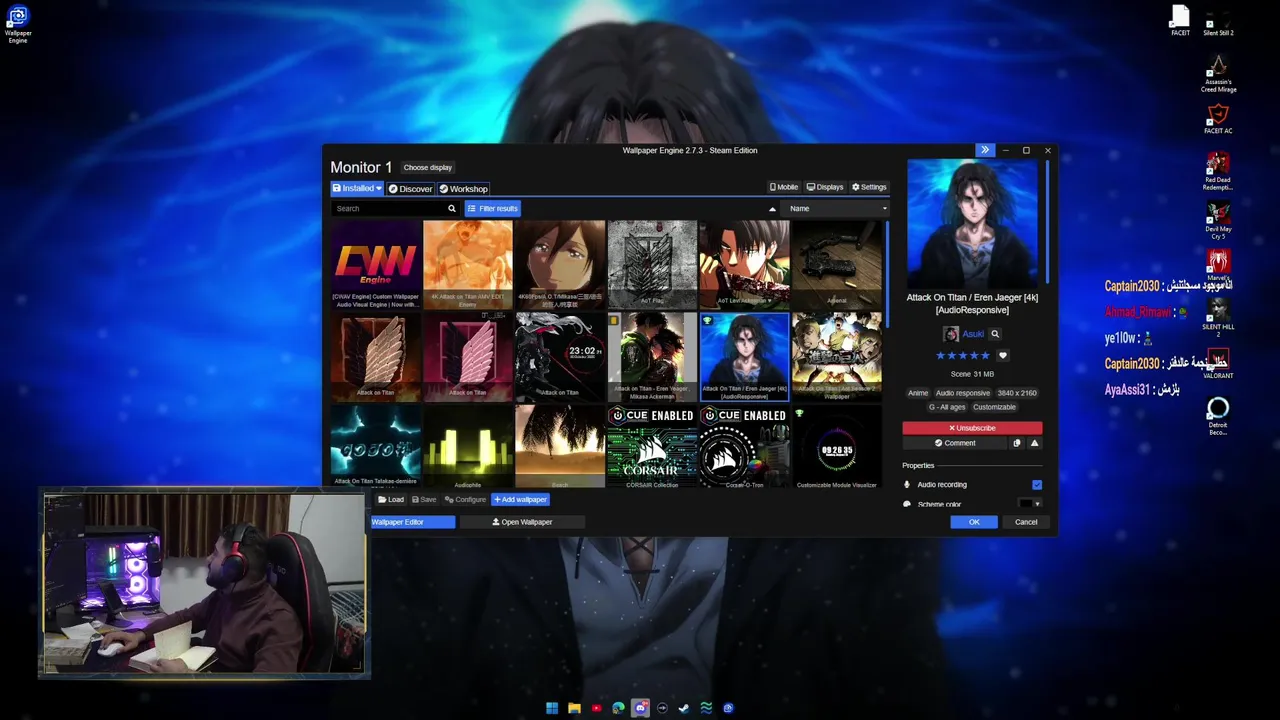The height and width of the screenshot is (720, 1280).
Task: Open the Displays section
Action: [825, 187]
